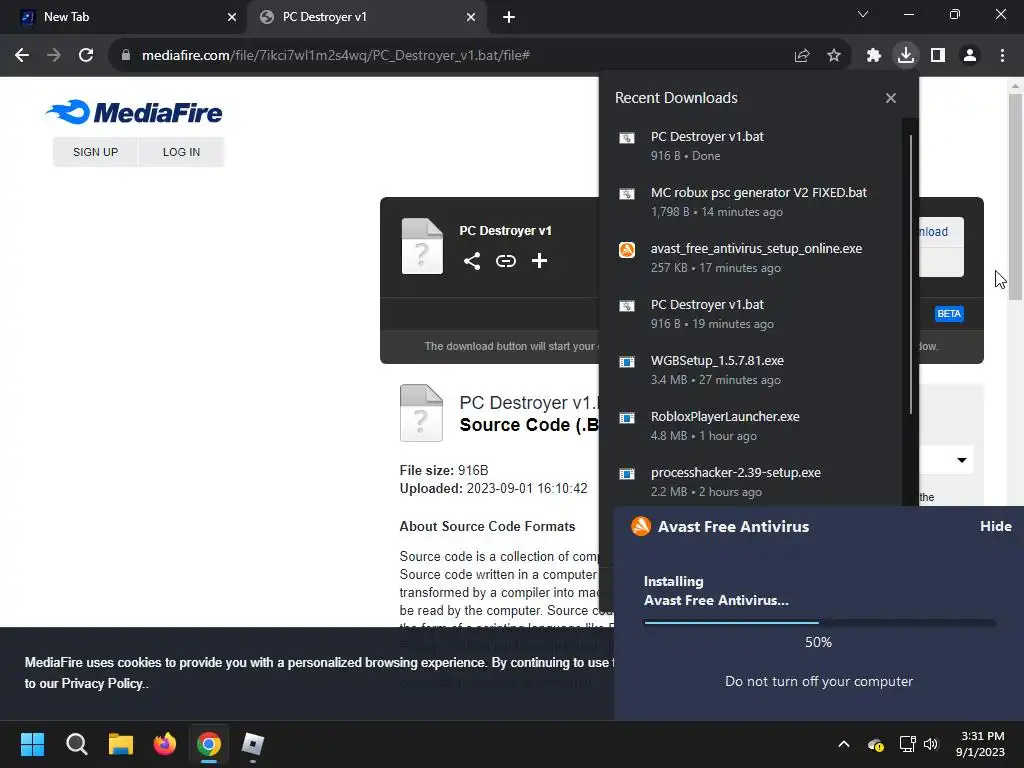Close the New Tab browser tab
The image size is (1024, 768).
point(232,18)
